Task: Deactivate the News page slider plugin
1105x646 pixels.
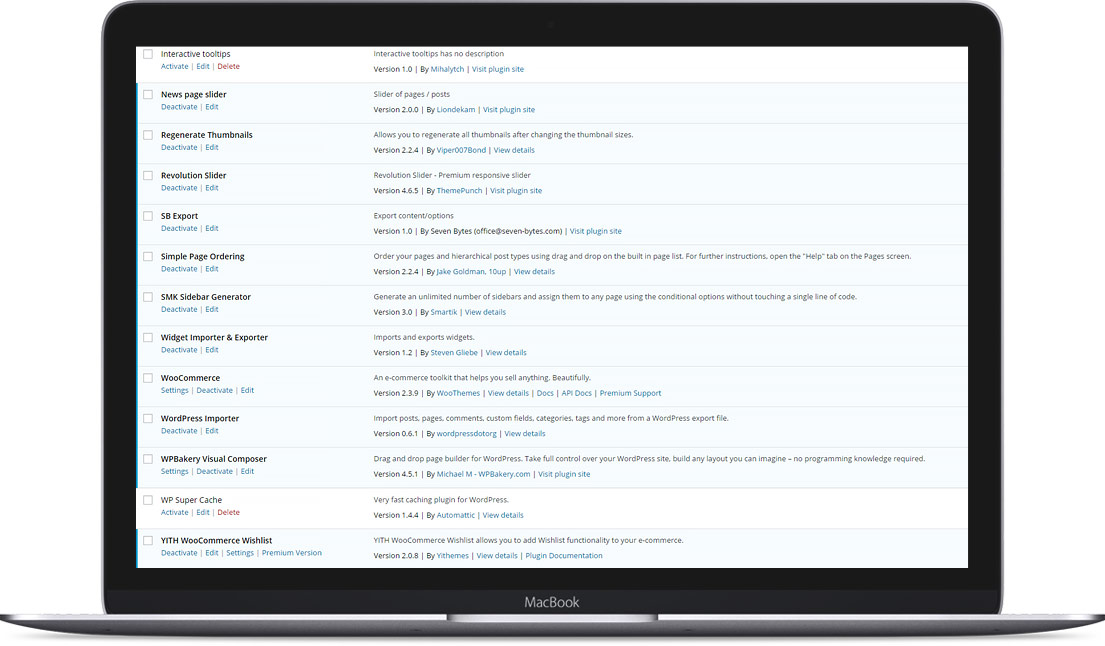Action: pos(179,107)
